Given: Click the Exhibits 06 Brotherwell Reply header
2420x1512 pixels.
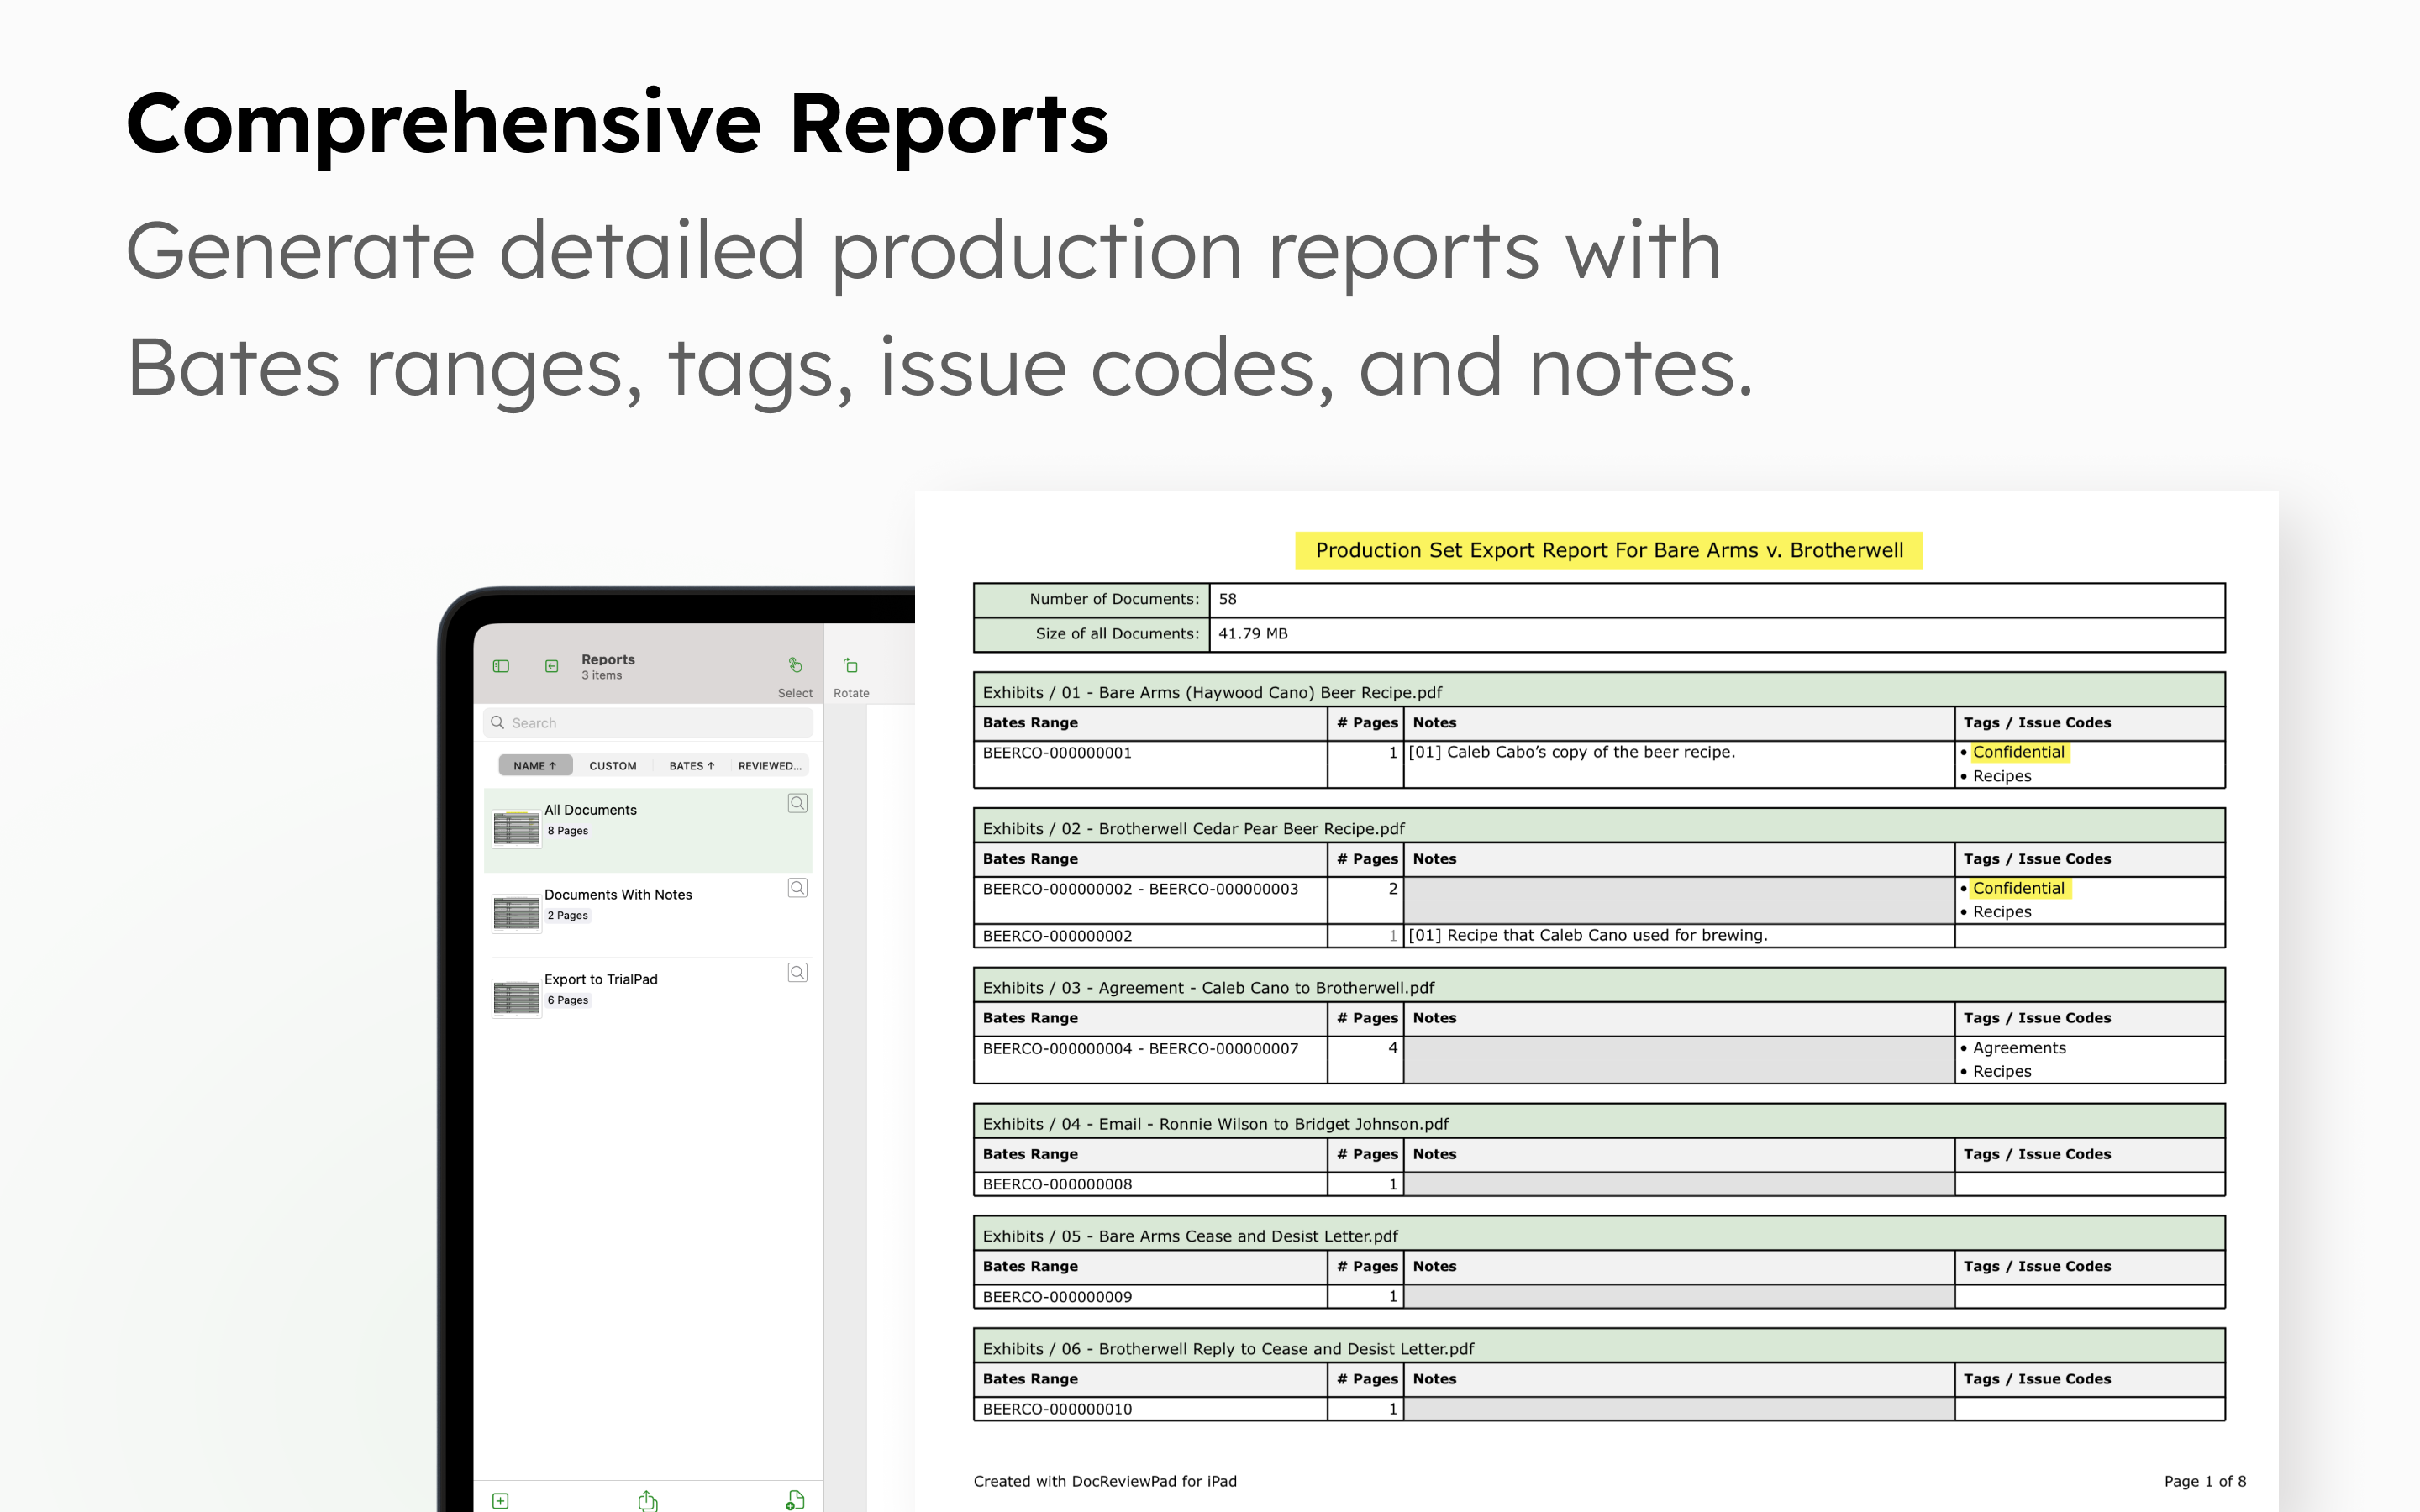Looking at the screenshot, I should 1599,1347.
